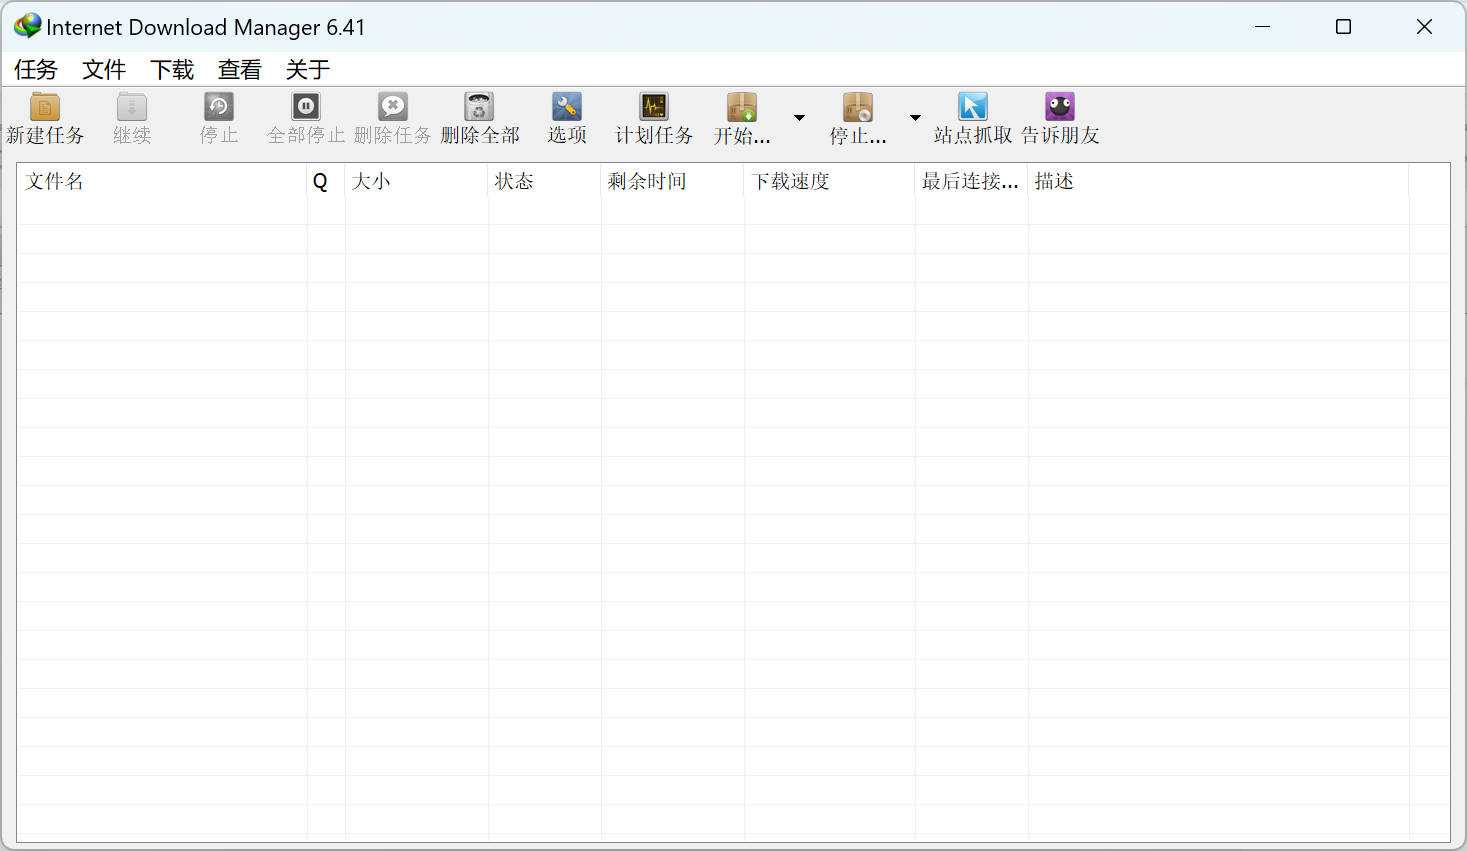This screenshot has width=1467, height=851.
Task: Click the 开始... start queue icon
Action: tap(742, 107)
